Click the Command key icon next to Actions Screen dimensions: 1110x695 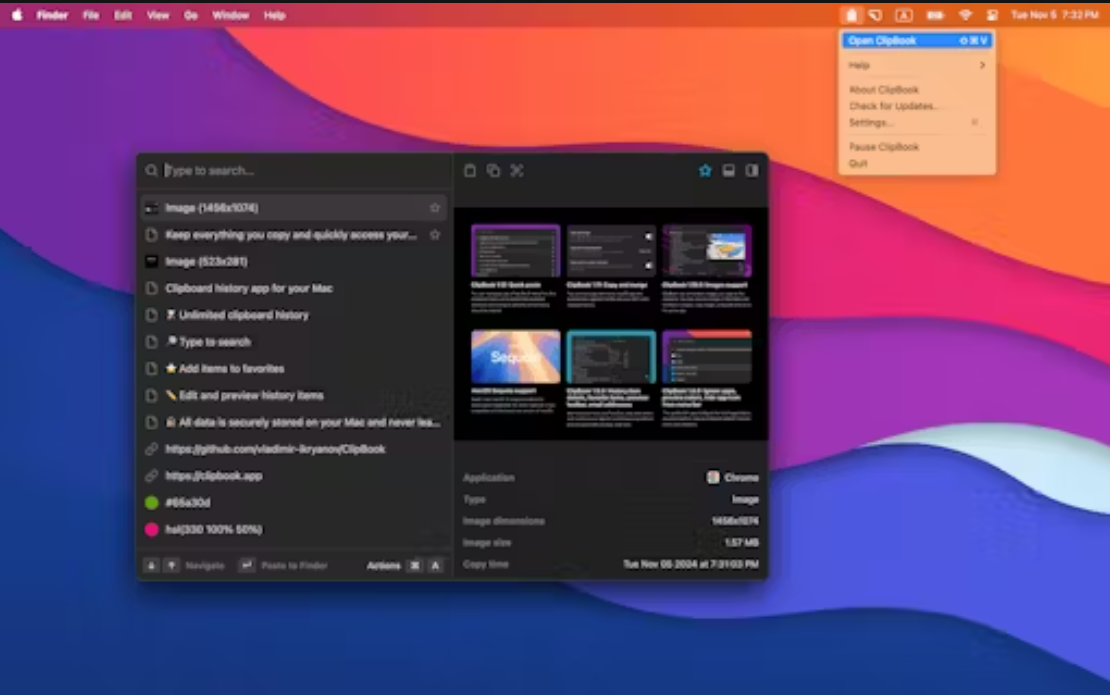pyautogui.click(x=415, y=565)
